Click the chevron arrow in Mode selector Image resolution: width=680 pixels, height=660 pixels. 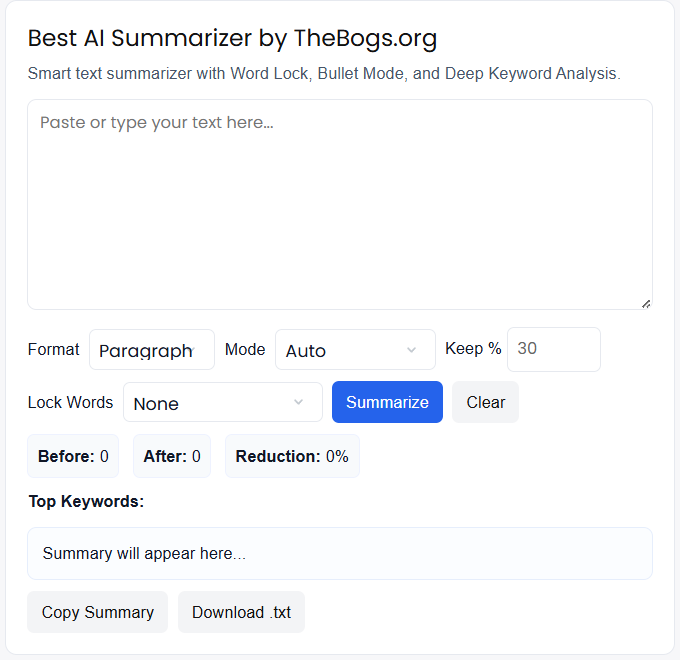pos(412,350)
